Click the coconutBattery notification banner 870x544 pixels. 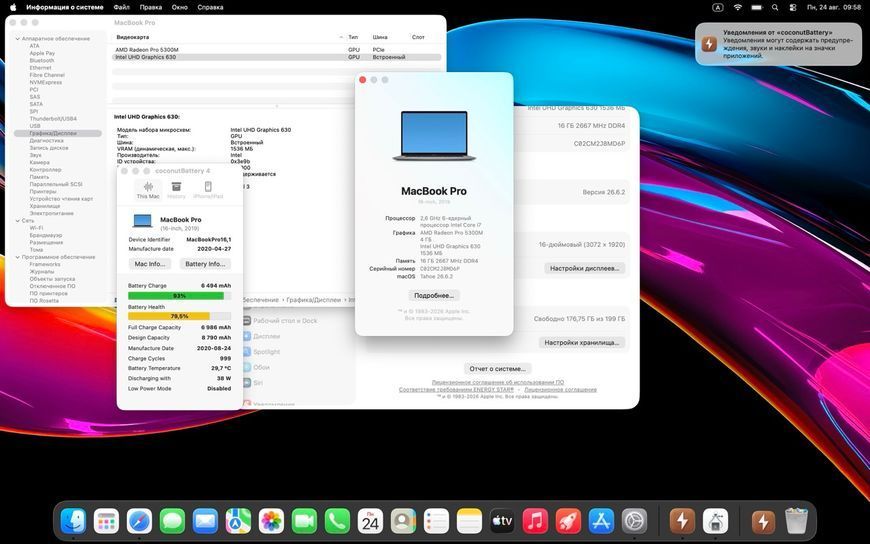778,44
